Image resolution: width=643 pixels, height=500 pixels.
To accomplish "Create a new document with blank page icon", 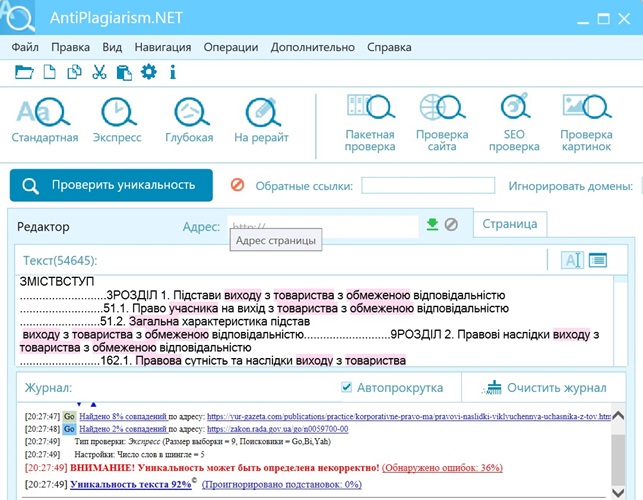I will pyautogui.click(x=50, y=72).
